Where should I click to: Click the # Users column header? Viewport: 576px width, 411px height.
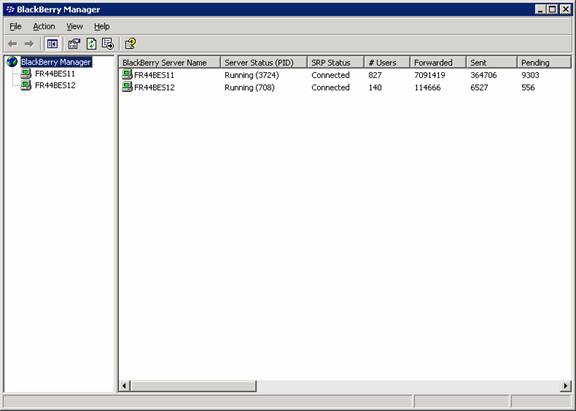pyautogui.click(x=387, y=62)
